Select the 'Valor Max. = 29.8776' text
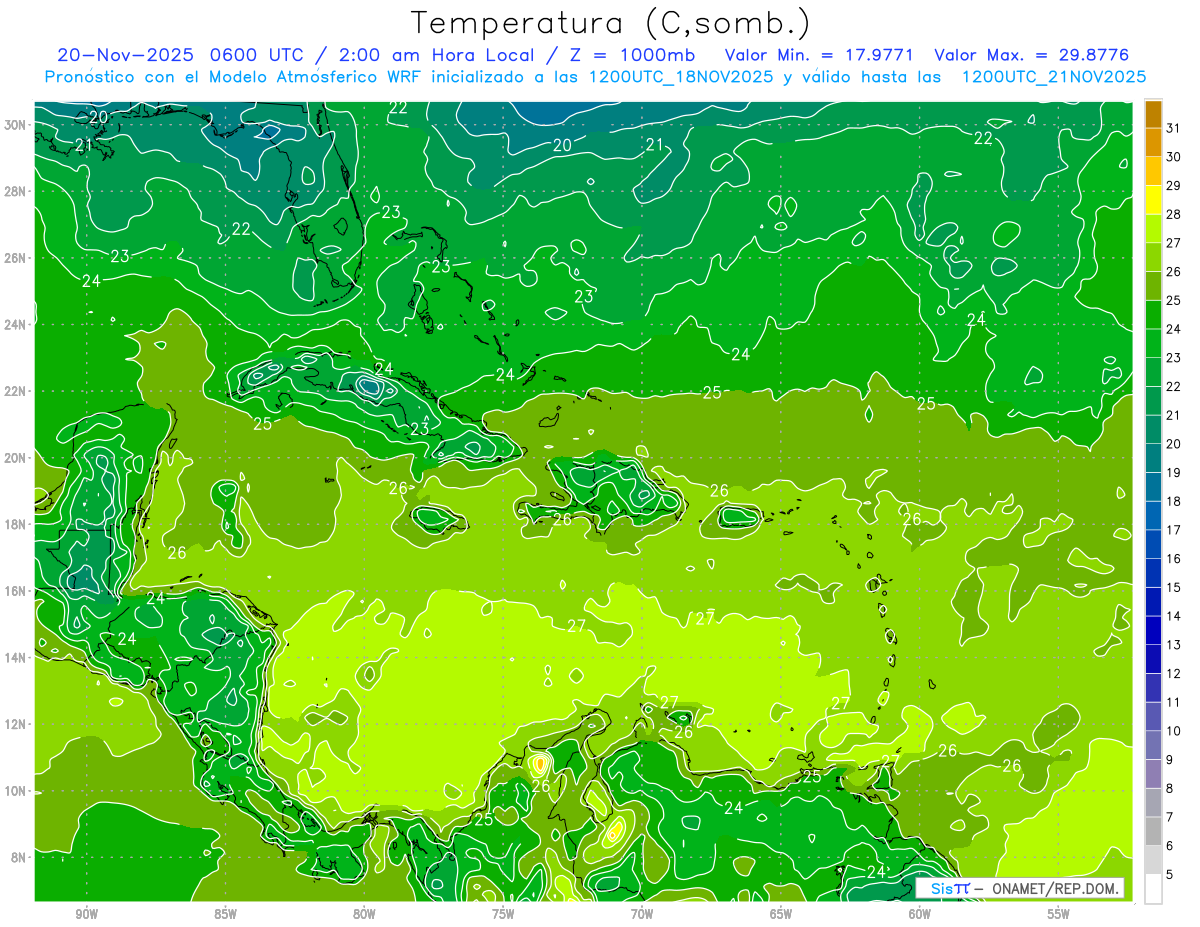 [x=1032, y=55]
